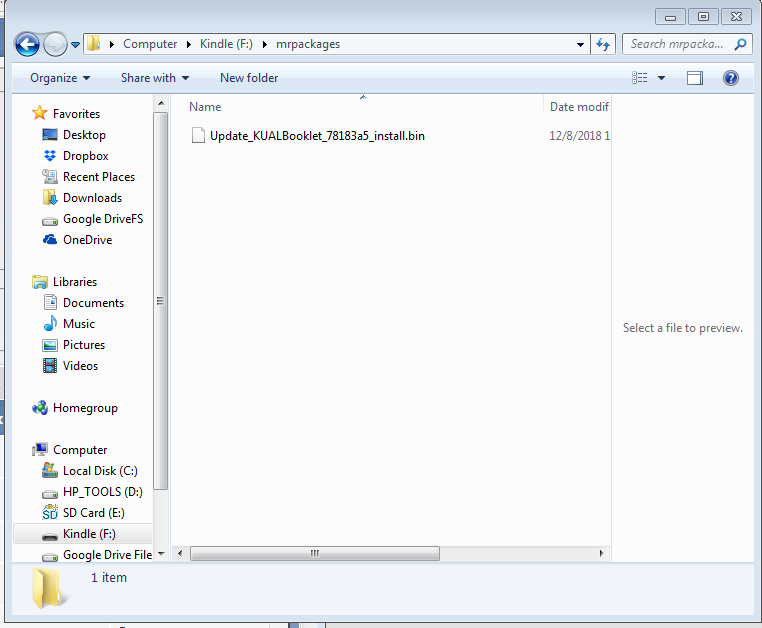The image size is (762, 628).
Task: Click the file icon of Update_KUALBooklet bin
Action: (x=198, y=135)
